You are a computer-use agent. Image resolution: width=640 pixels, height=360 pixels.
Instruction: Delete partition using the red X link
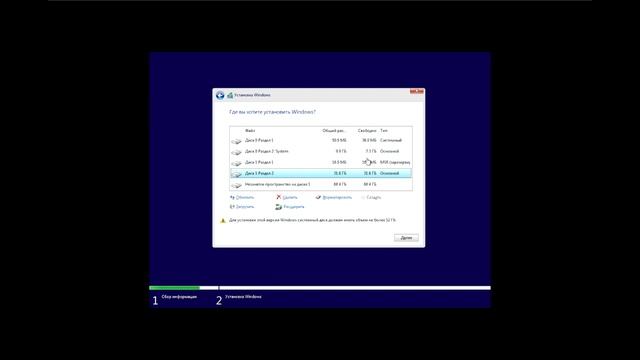(x=287, y=198)
